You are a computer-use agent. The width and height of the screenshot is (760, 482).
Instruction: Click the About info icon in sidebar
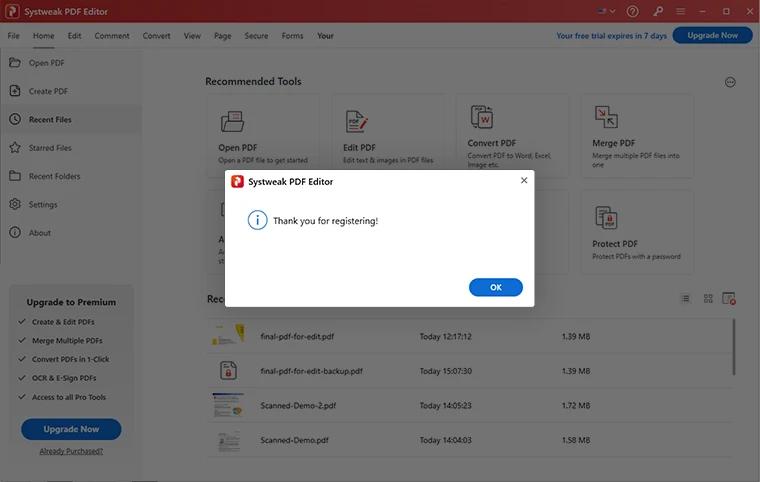pos(15,232)
